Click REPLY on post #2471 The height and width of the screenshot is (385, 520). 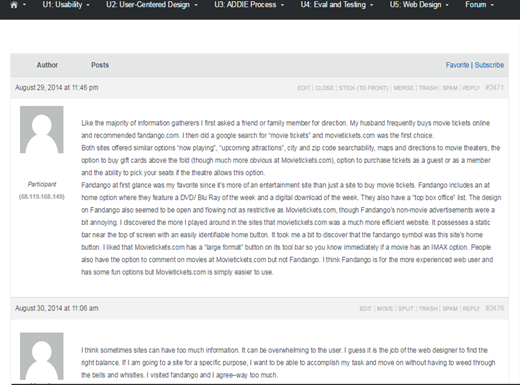471,88
